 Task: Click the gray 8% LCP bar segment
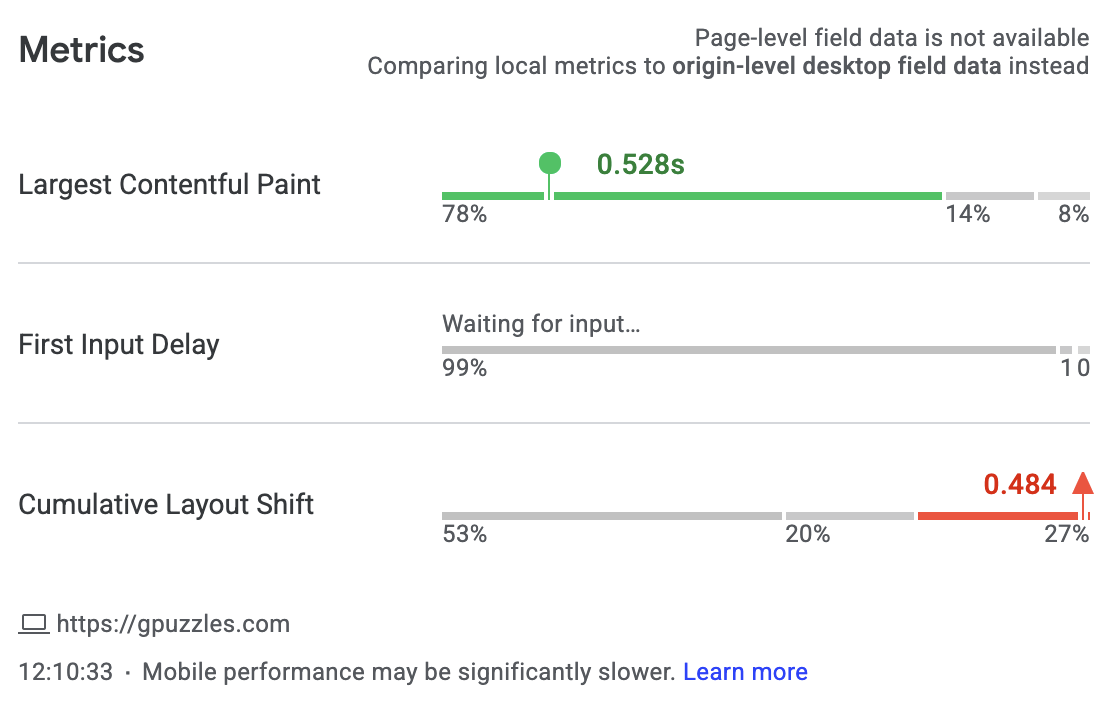click(x=1063, y=196)
